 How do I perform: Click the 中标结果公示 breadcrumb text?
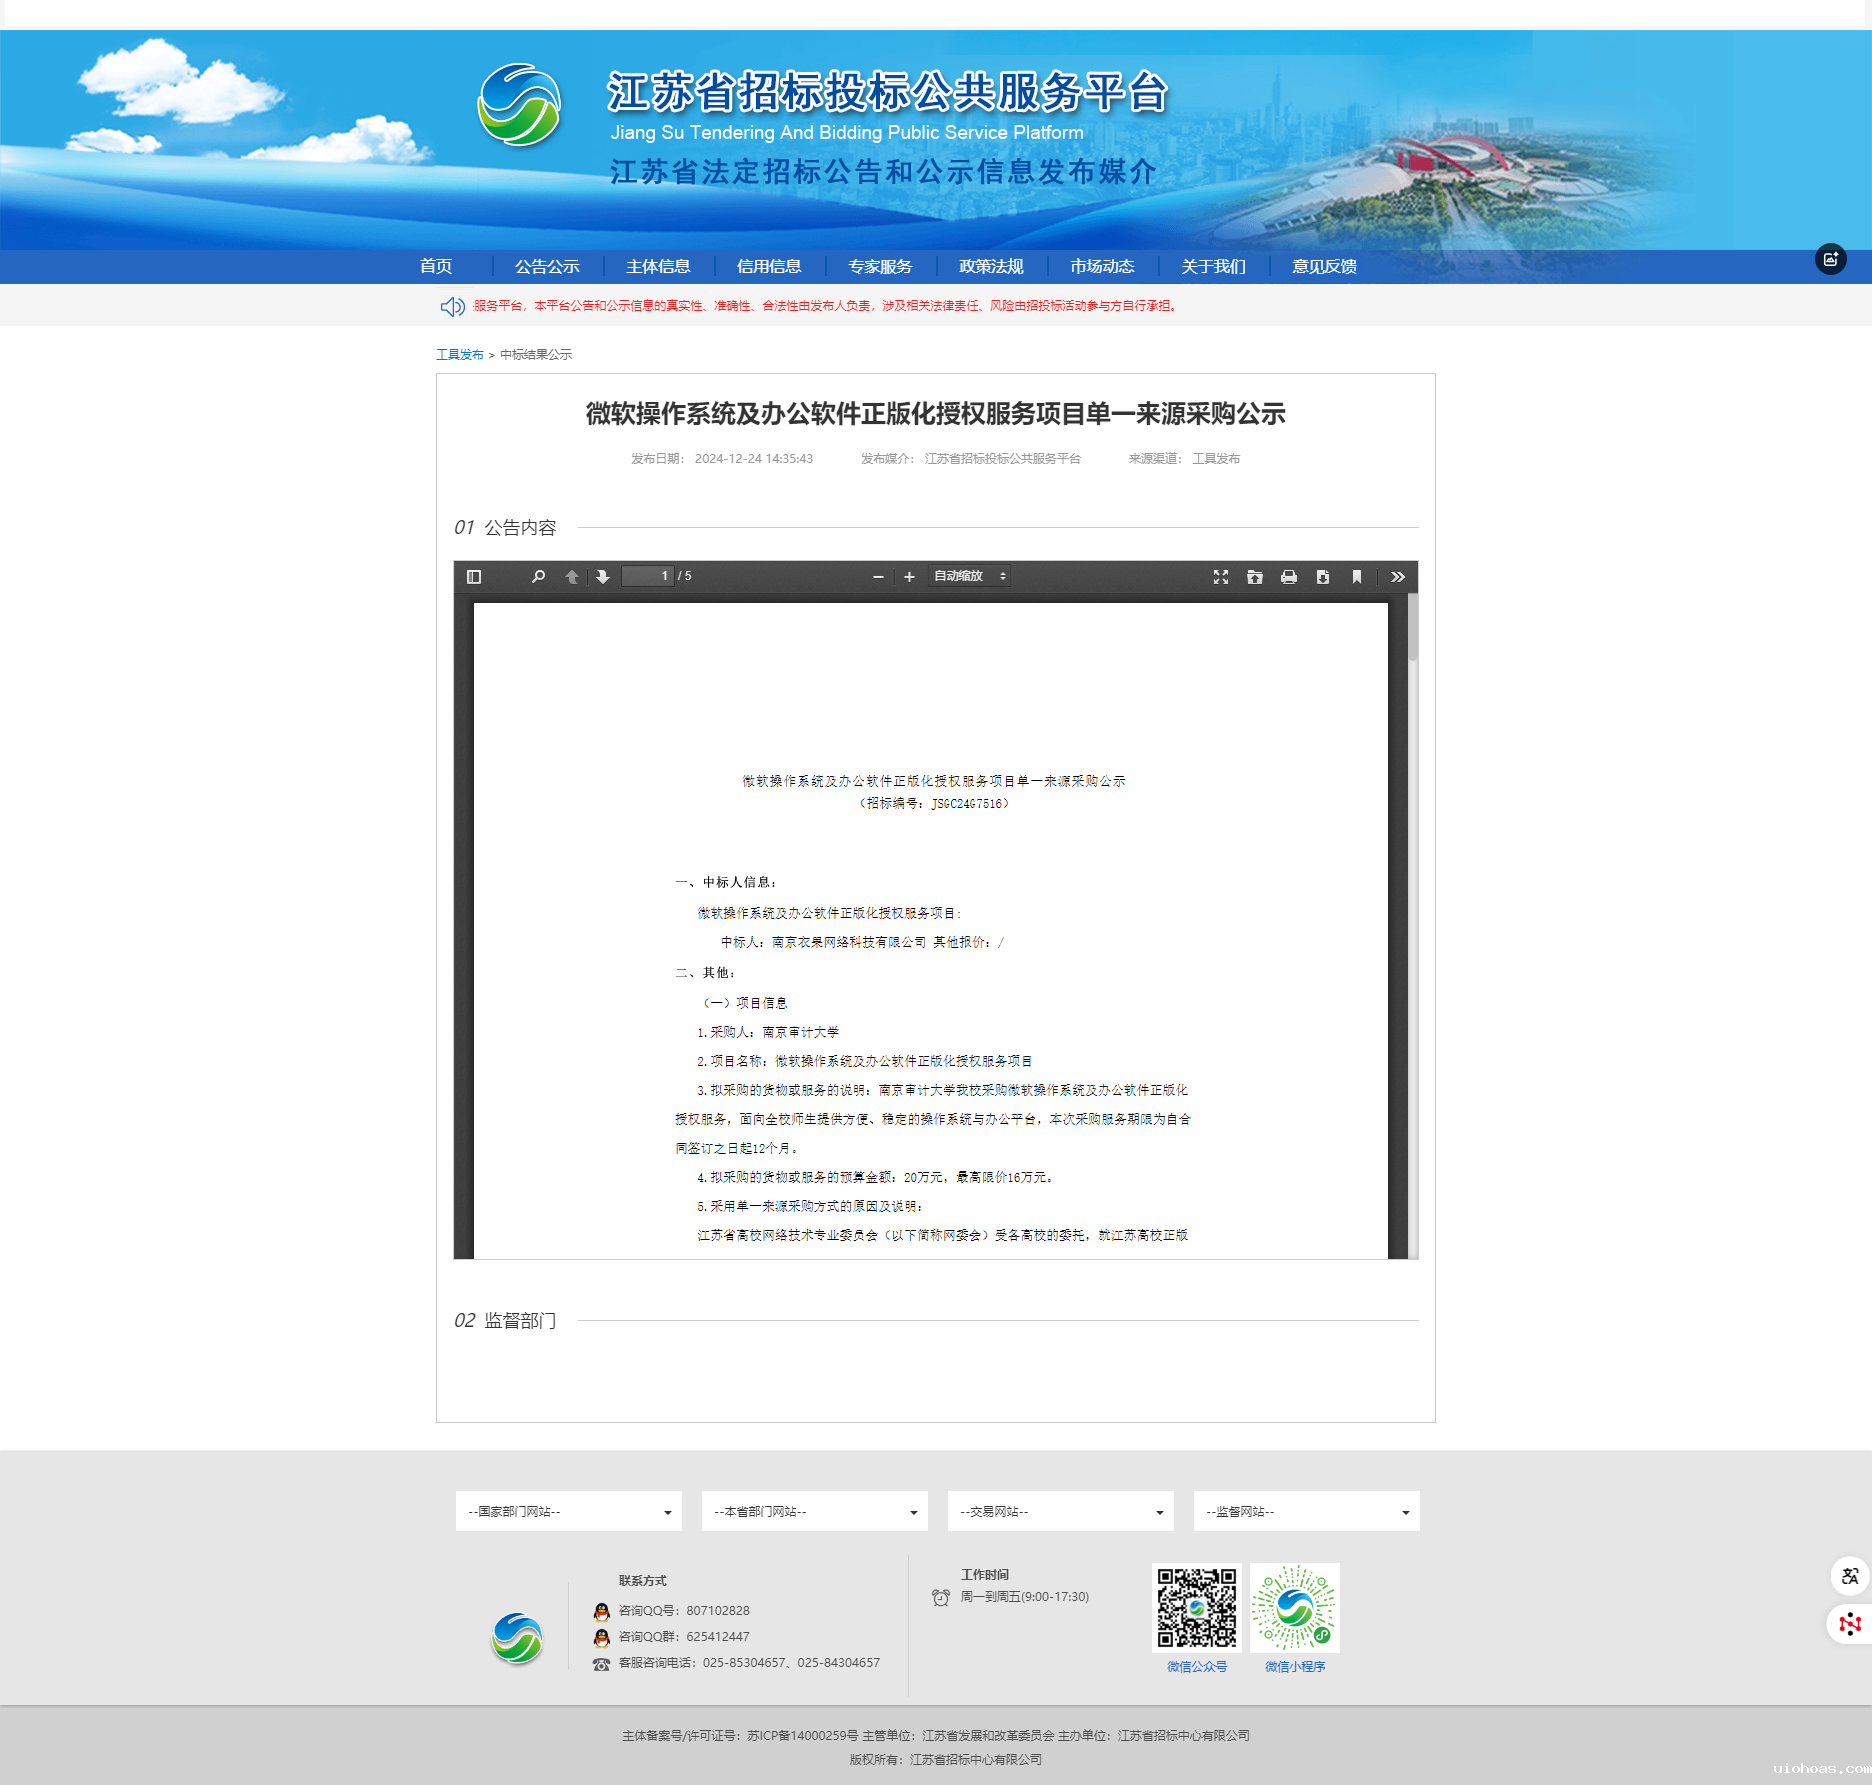point(536,355)
